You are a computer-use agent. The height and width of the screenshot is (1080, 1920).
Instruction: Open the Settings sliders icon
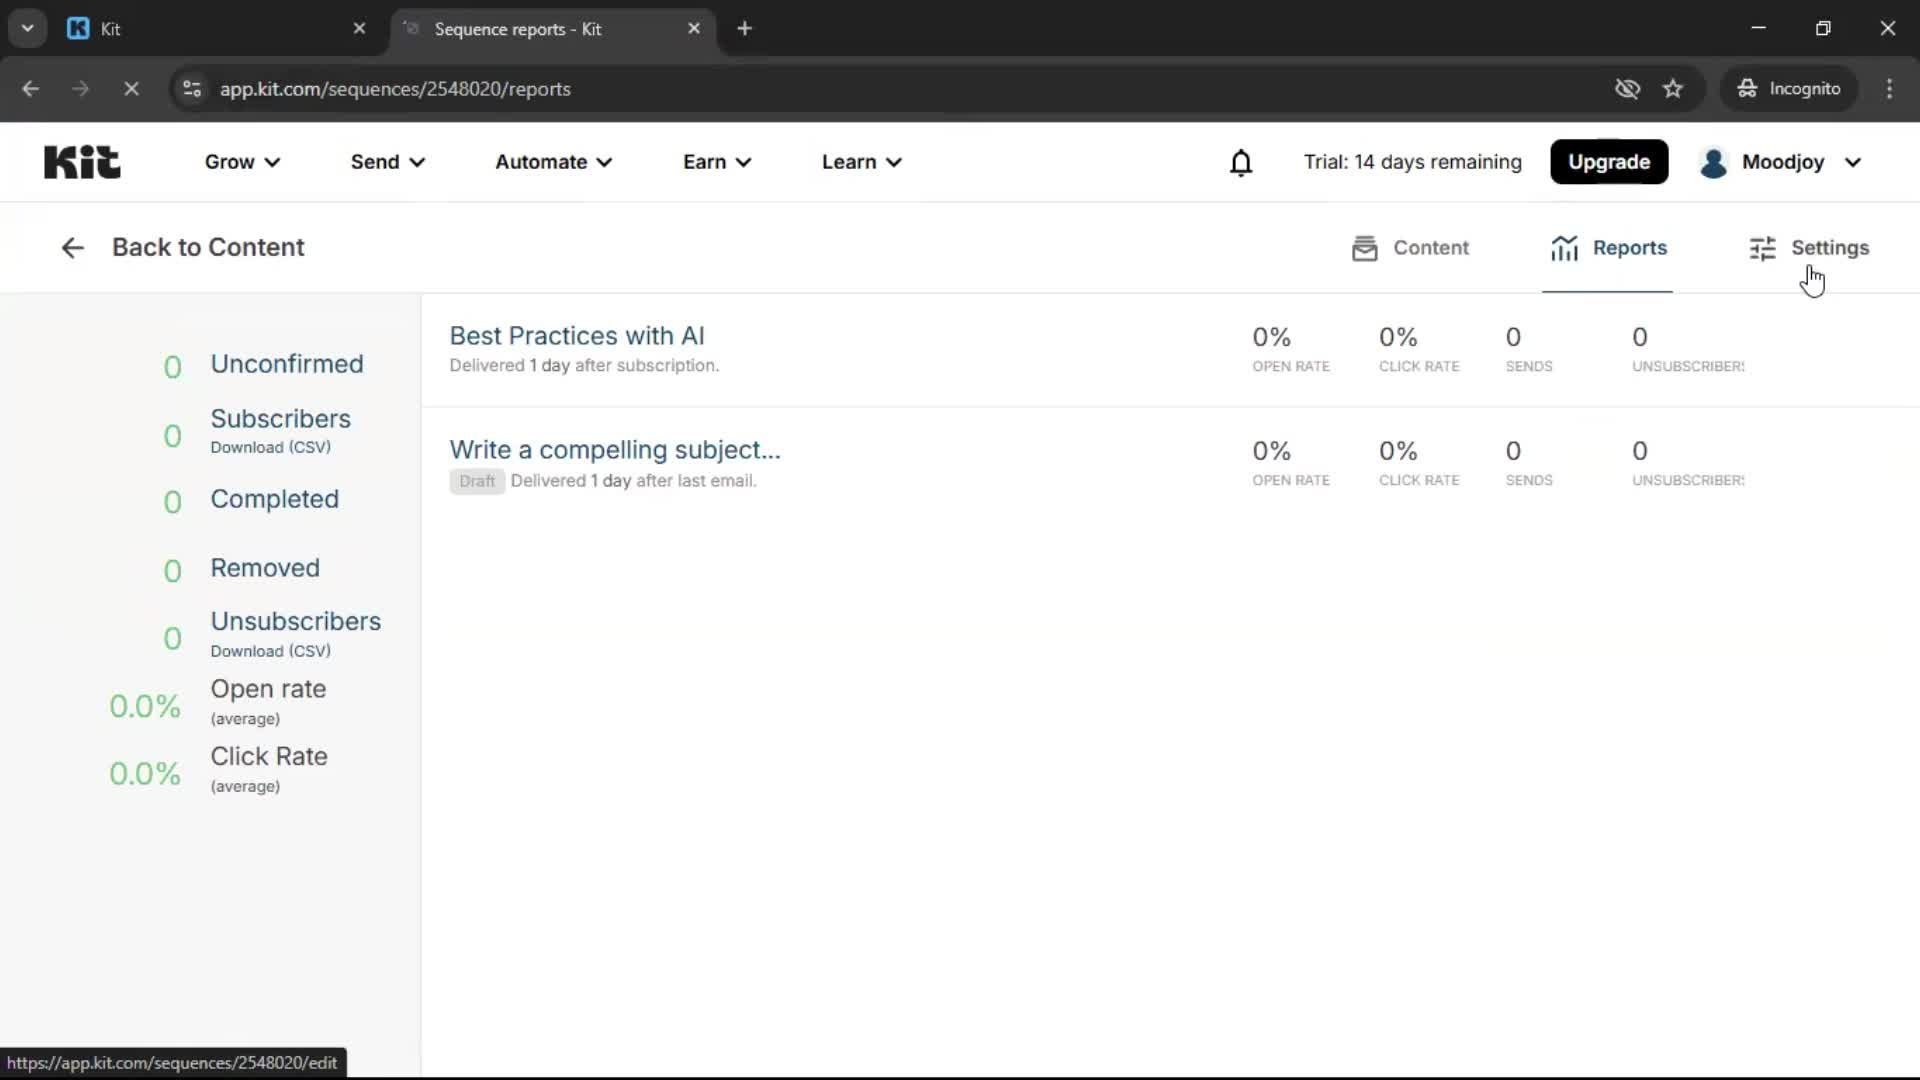1763,248
